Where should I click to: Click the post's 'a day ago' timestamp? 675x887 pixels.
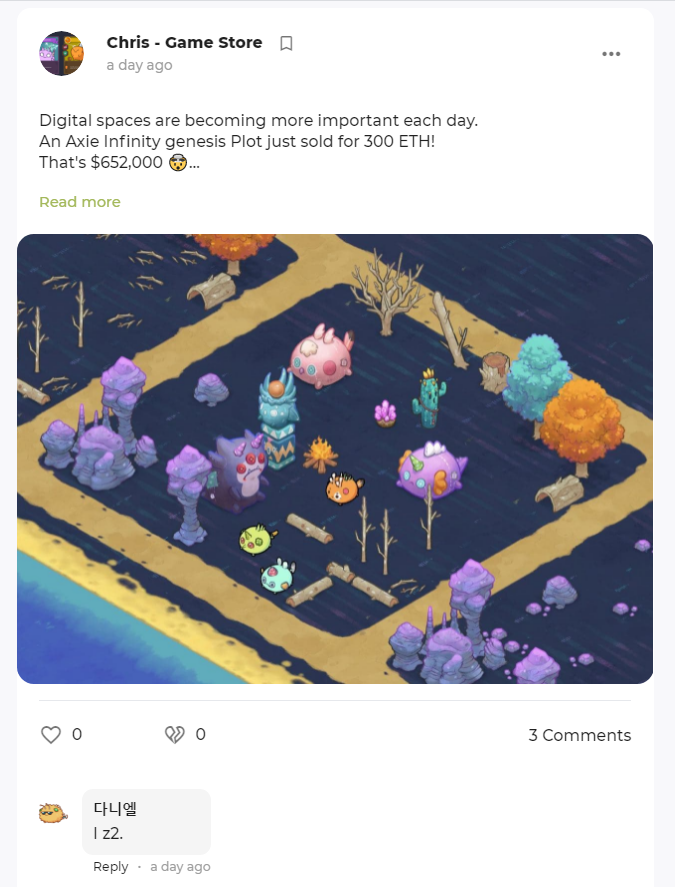coord(139,65)
